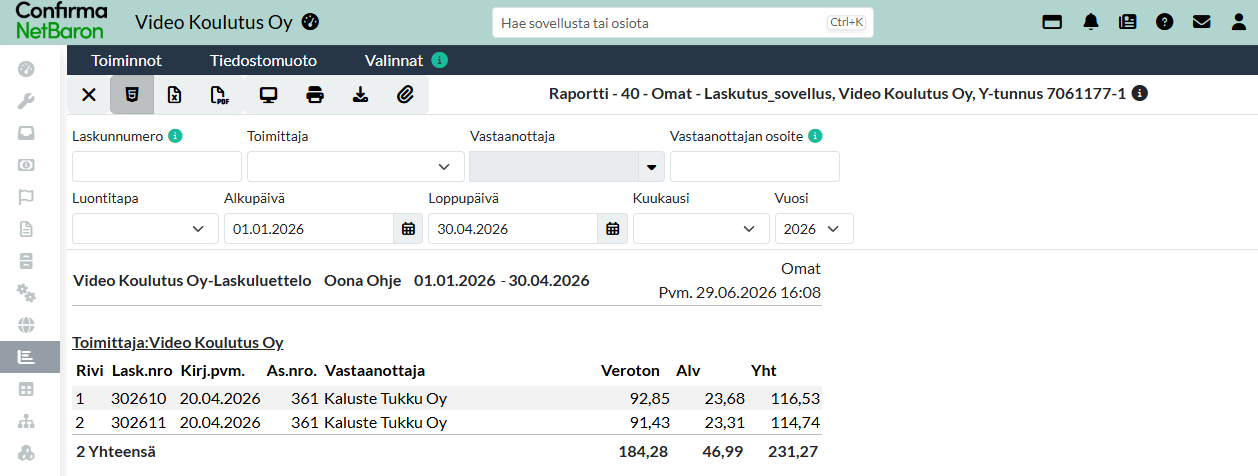Click total amount 114,74

[x=795, y=422]
